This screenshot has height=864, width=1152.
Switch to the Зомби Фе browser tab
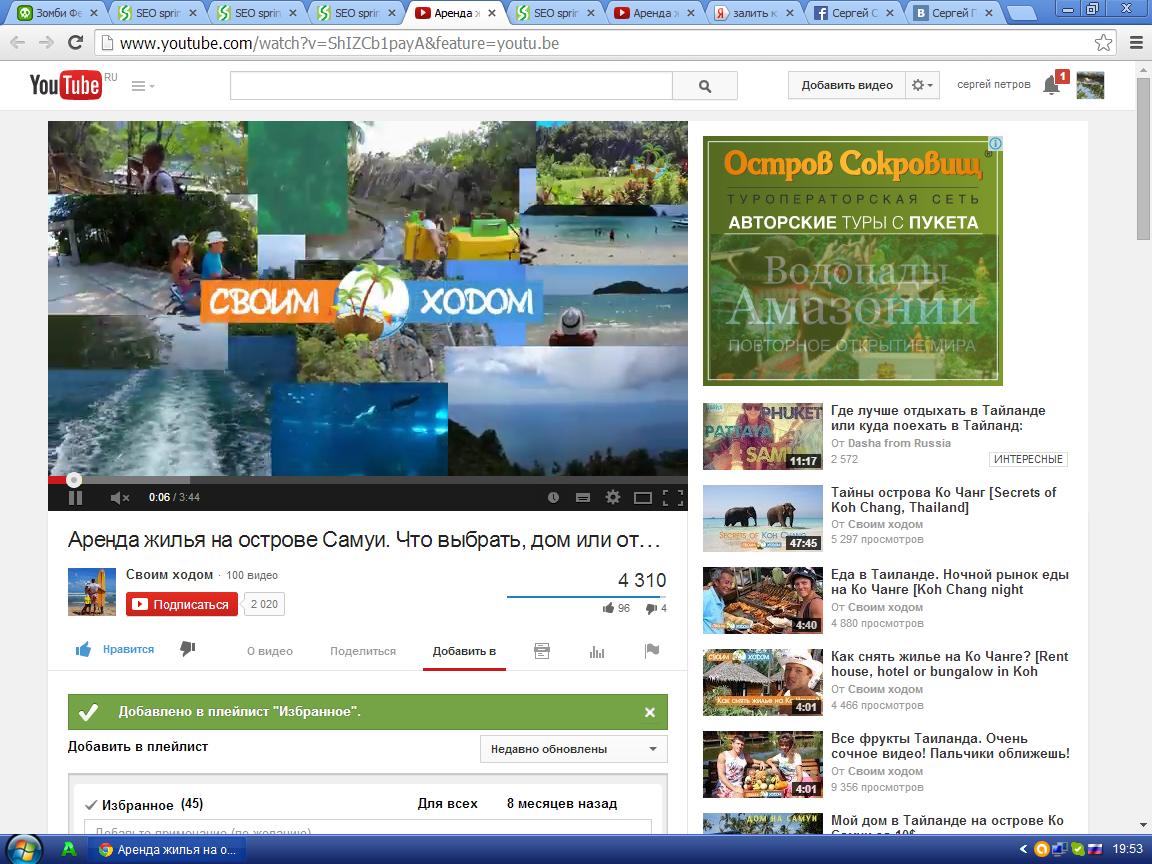click(x=56, y=12)
